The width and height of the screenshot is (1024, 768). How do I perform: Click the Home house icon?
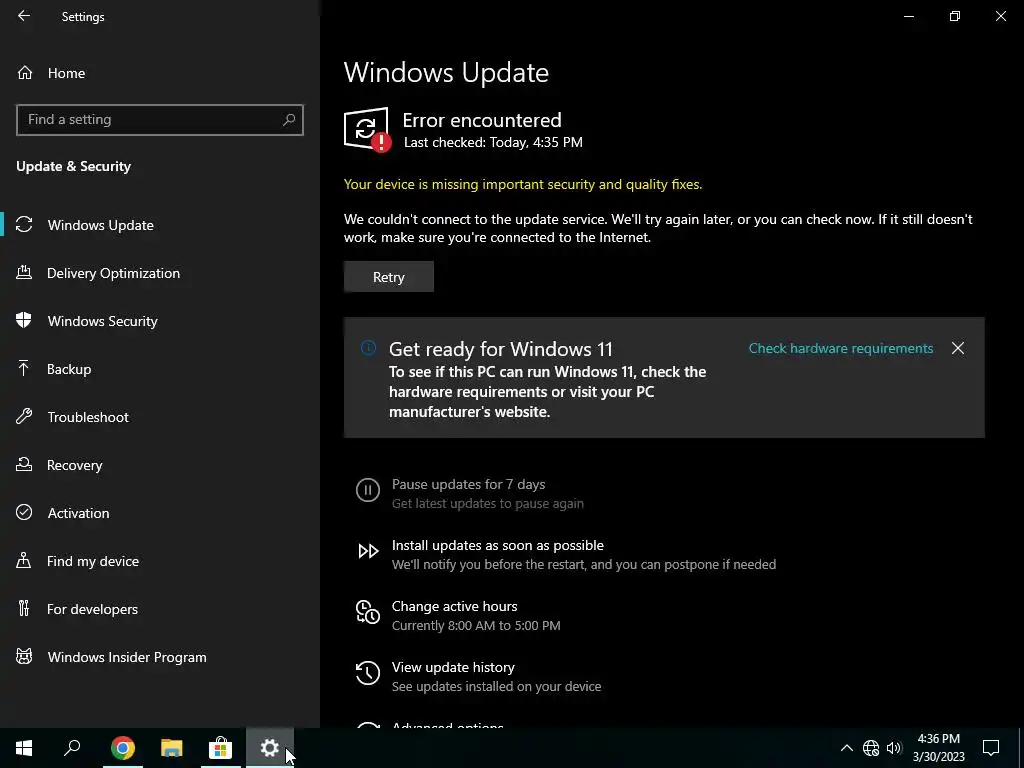click(x=25, y=73)
